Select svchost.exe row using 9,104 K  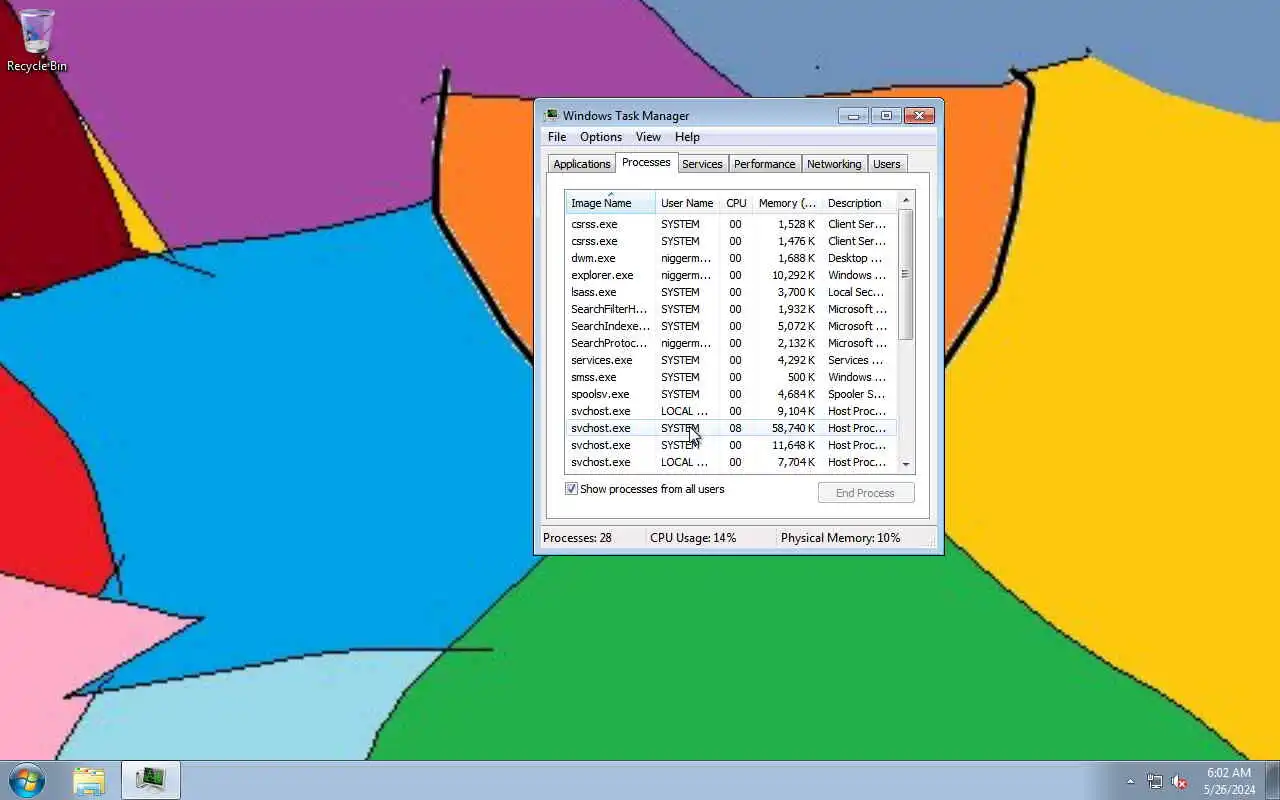click(731, 411)
